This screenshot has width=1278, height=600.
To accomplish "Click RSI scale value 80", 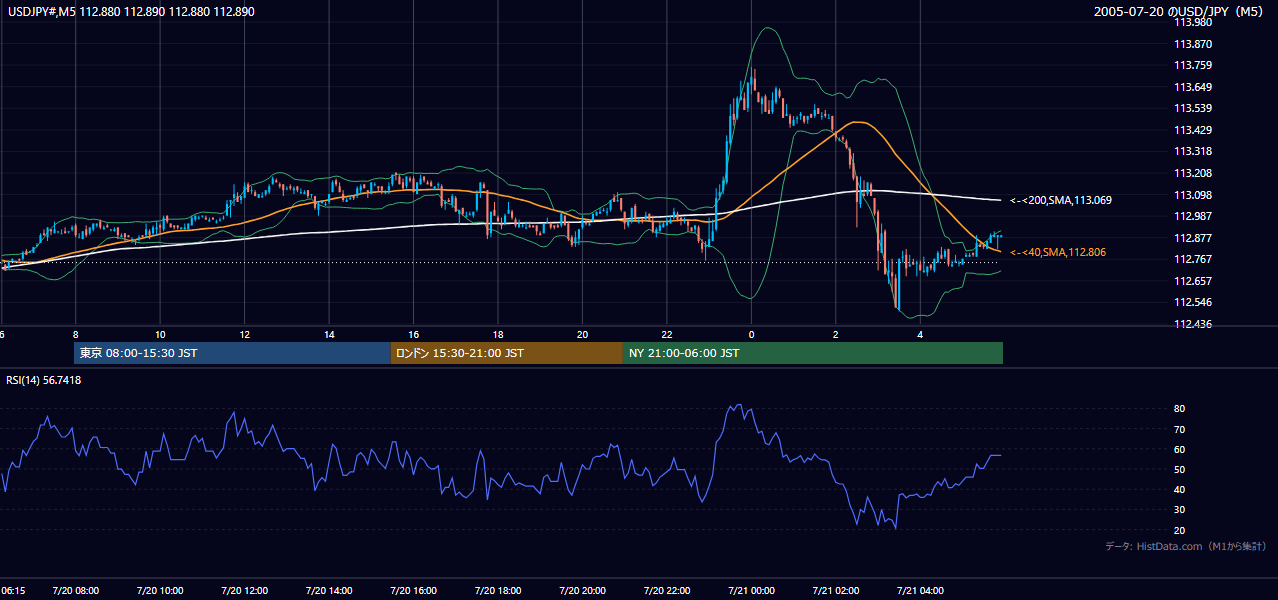I will [x=1180, y=409].
